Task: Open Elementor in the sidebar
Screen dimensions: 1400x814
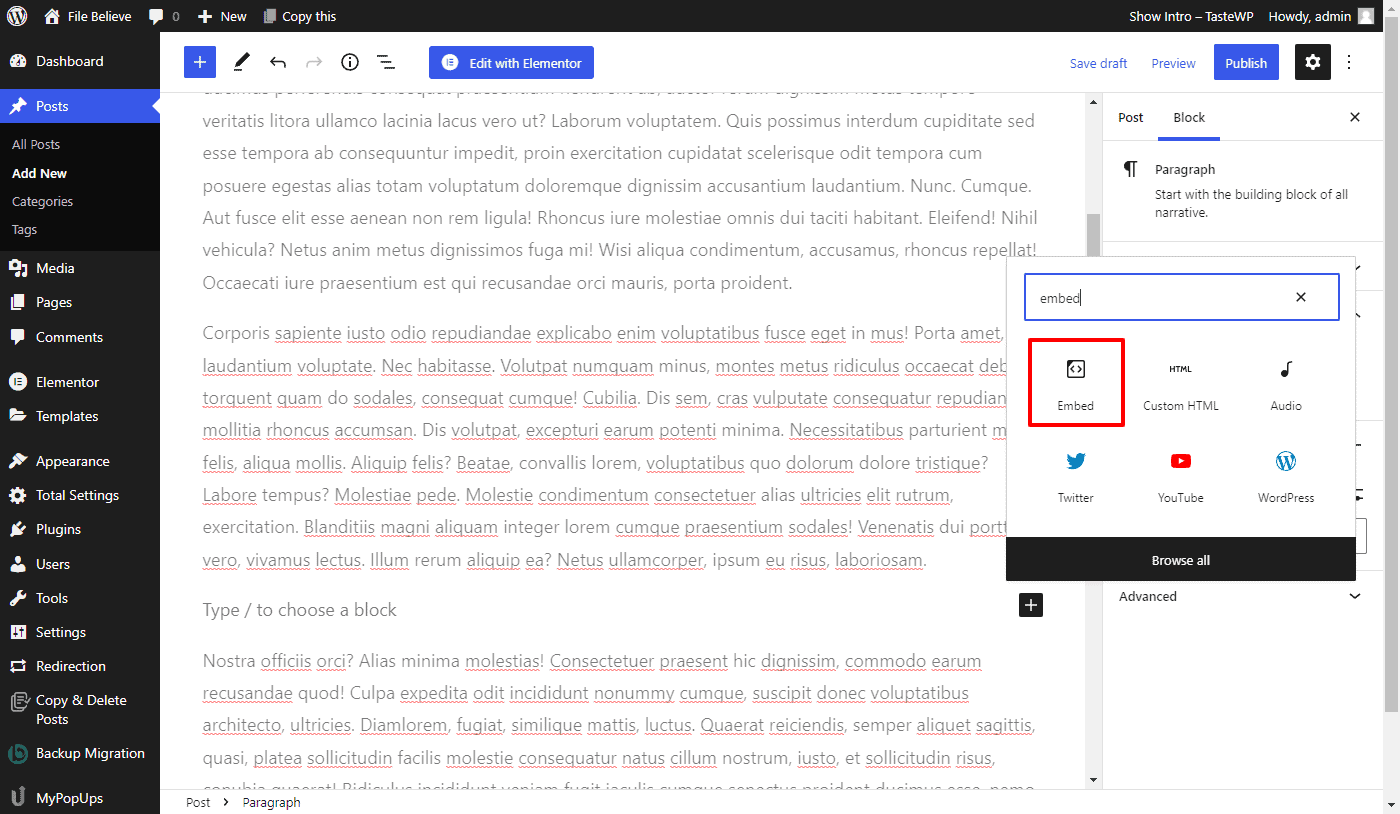Action: (x=80, y=382)
